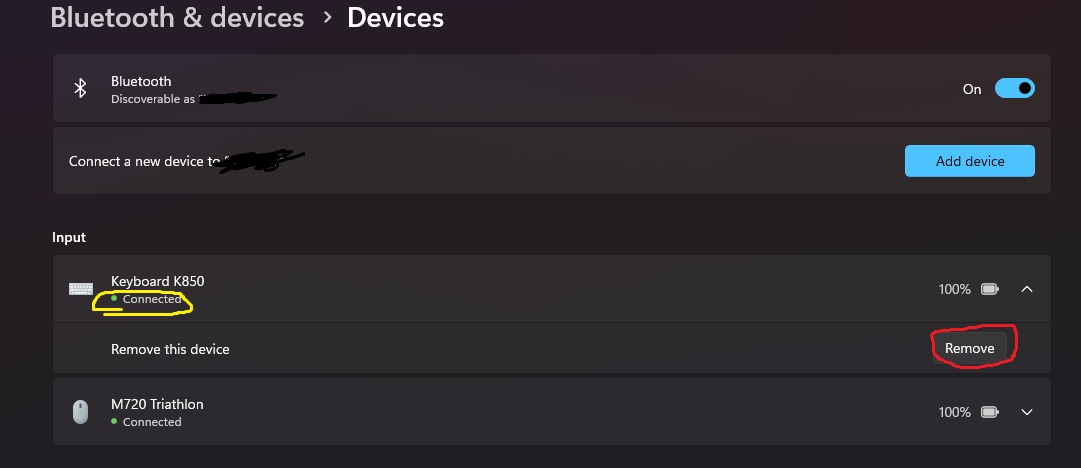Turn off the Bluetooth toggle switch
This screenshot has width=1081, height=468.
tap(1014, 89)
